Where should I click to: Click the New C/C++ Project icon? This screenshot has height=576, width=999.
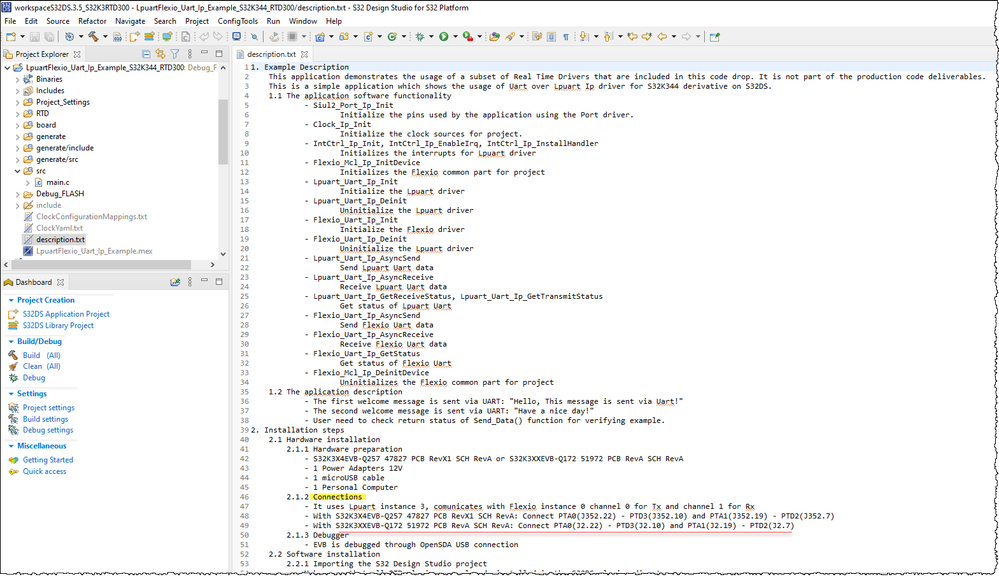pos(319,37)
